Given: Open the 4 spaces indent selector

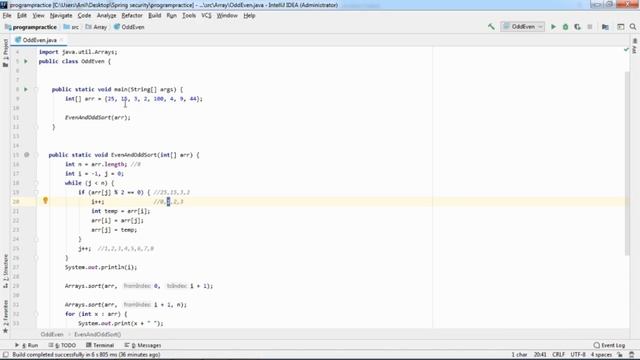Looking at the screenshot, I should [601, 355].
